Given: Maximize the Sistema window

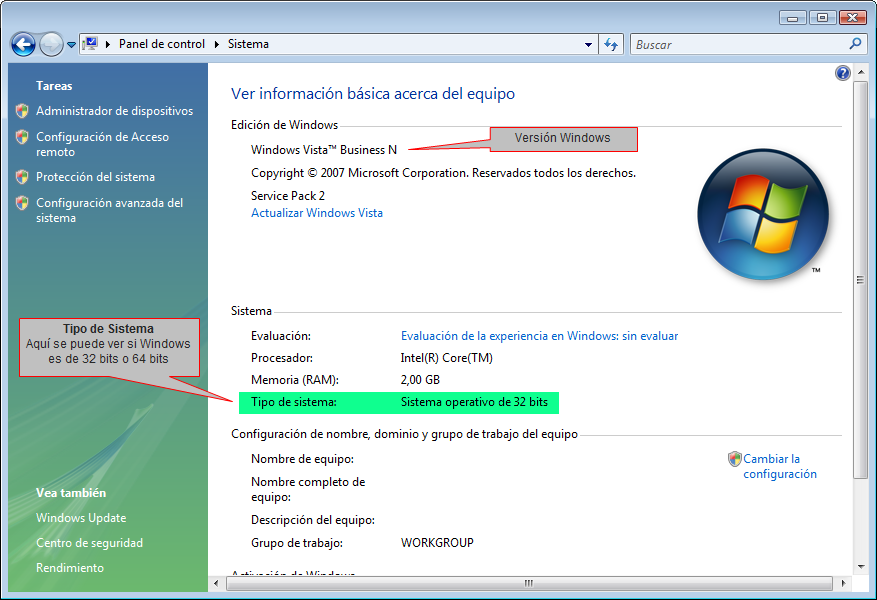Looking at the screenshot, I should pyautogui.click(x=822, y=18).
